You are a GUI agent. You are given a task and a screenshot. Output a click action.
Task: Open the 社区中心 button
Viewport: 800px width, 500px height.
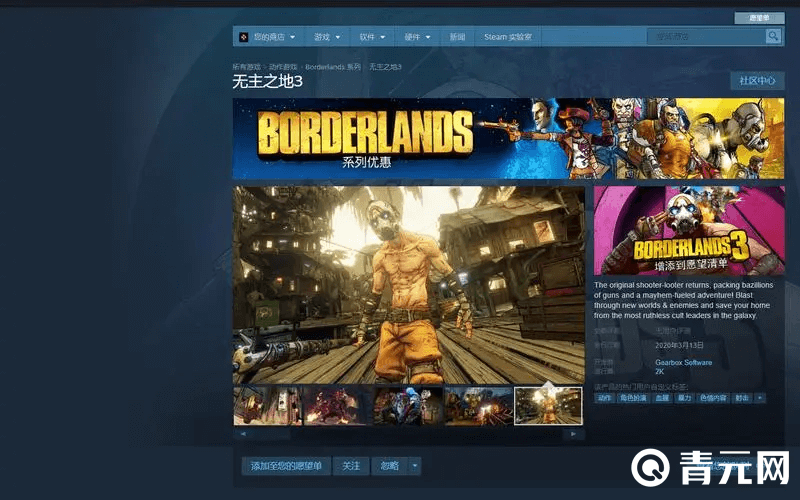pyautogui.click(x=757, y=81)
